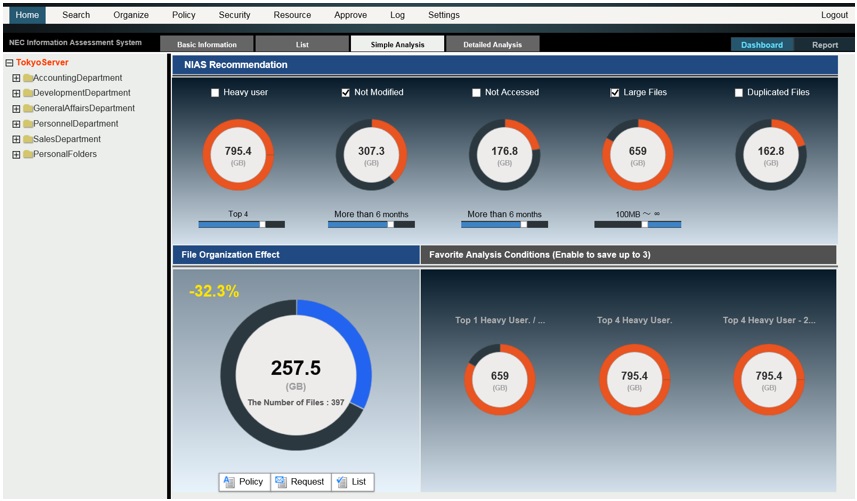Click the DevelopmentDepartment folder icon

(28, 93)
